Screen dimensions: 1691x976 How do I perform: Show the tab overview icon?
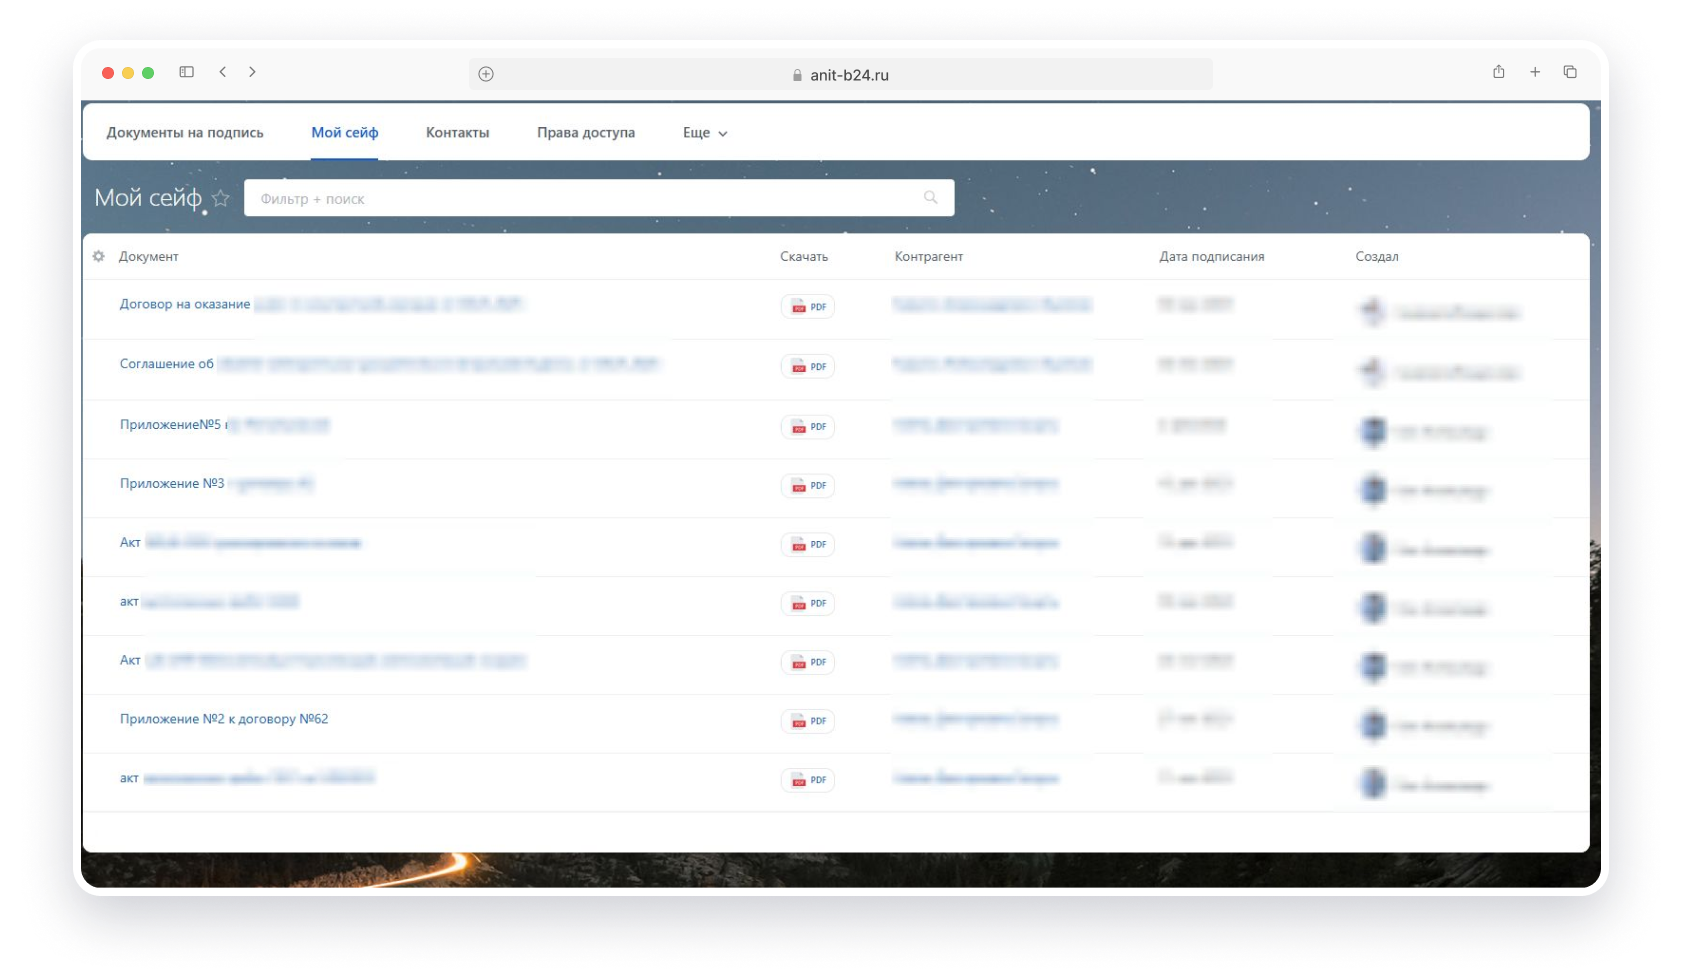pos(1570,72)
